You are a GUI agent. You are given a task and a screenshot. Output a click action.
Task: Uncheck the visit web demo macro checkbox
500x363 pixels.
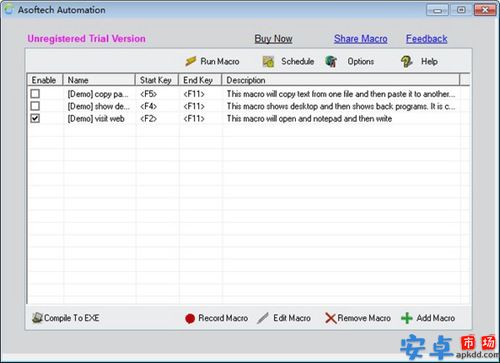click(35, 118)
